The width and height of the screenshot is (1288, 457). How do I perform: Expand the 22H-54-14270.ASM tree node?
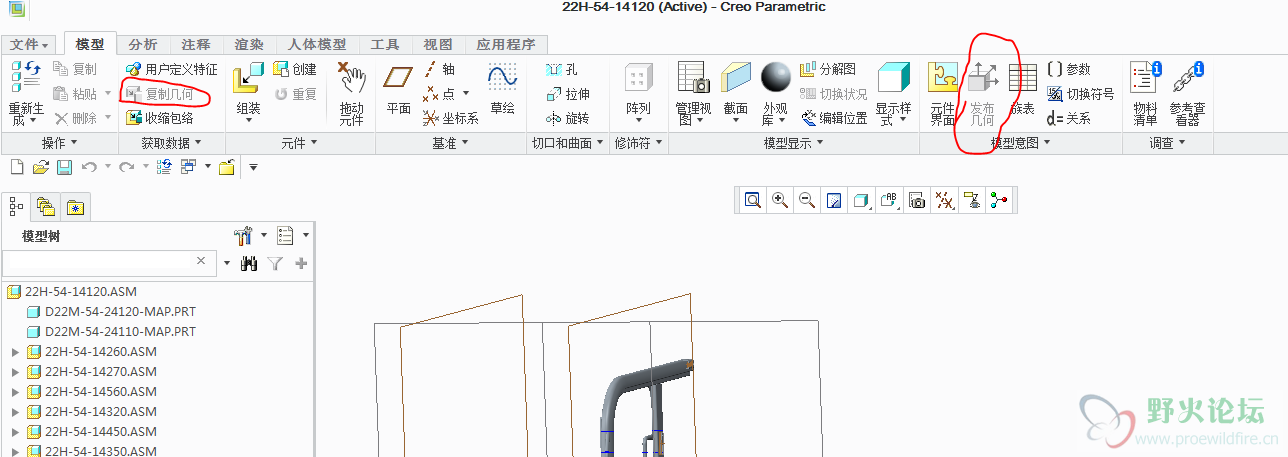[x=14, y=371]
